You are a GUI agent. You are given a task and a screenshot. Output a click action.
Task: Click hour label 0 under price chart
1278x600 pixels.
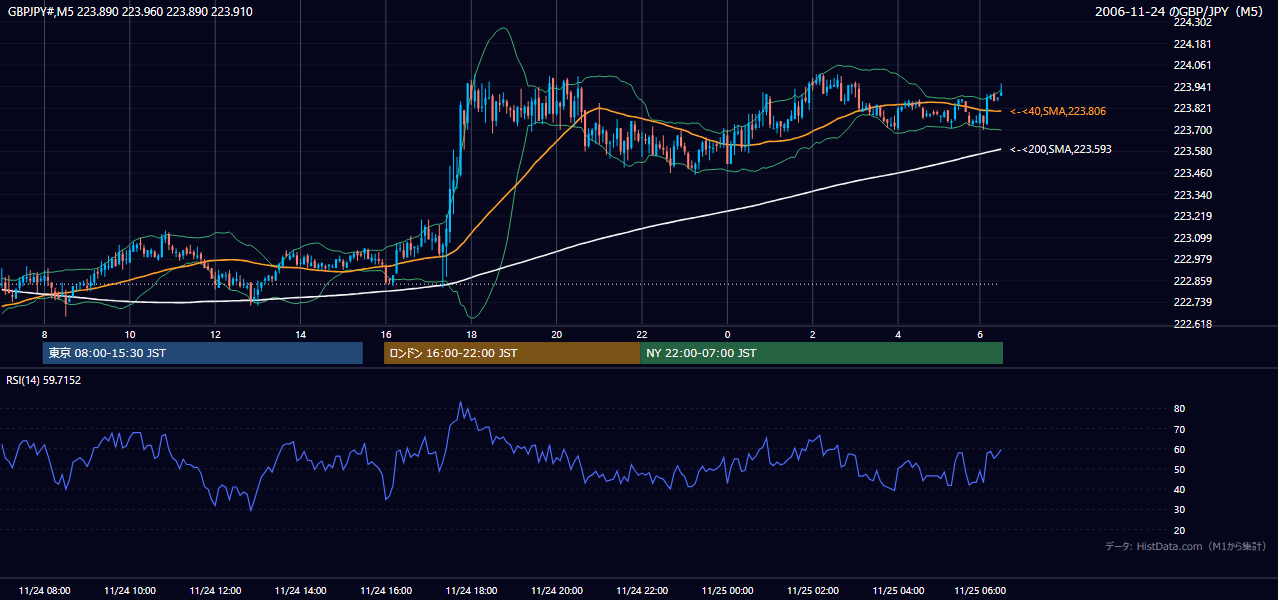[x=727, y=334]
